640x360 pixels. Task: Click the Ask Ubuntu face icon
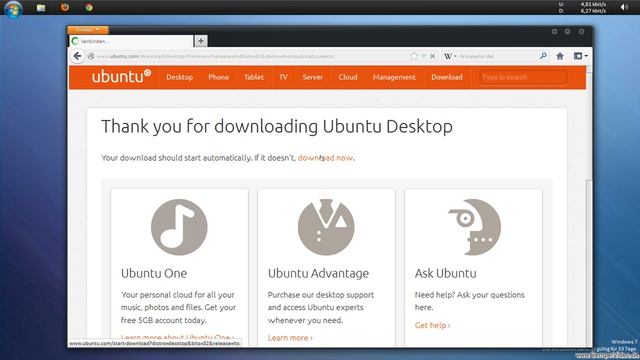[x=474, y=227]
